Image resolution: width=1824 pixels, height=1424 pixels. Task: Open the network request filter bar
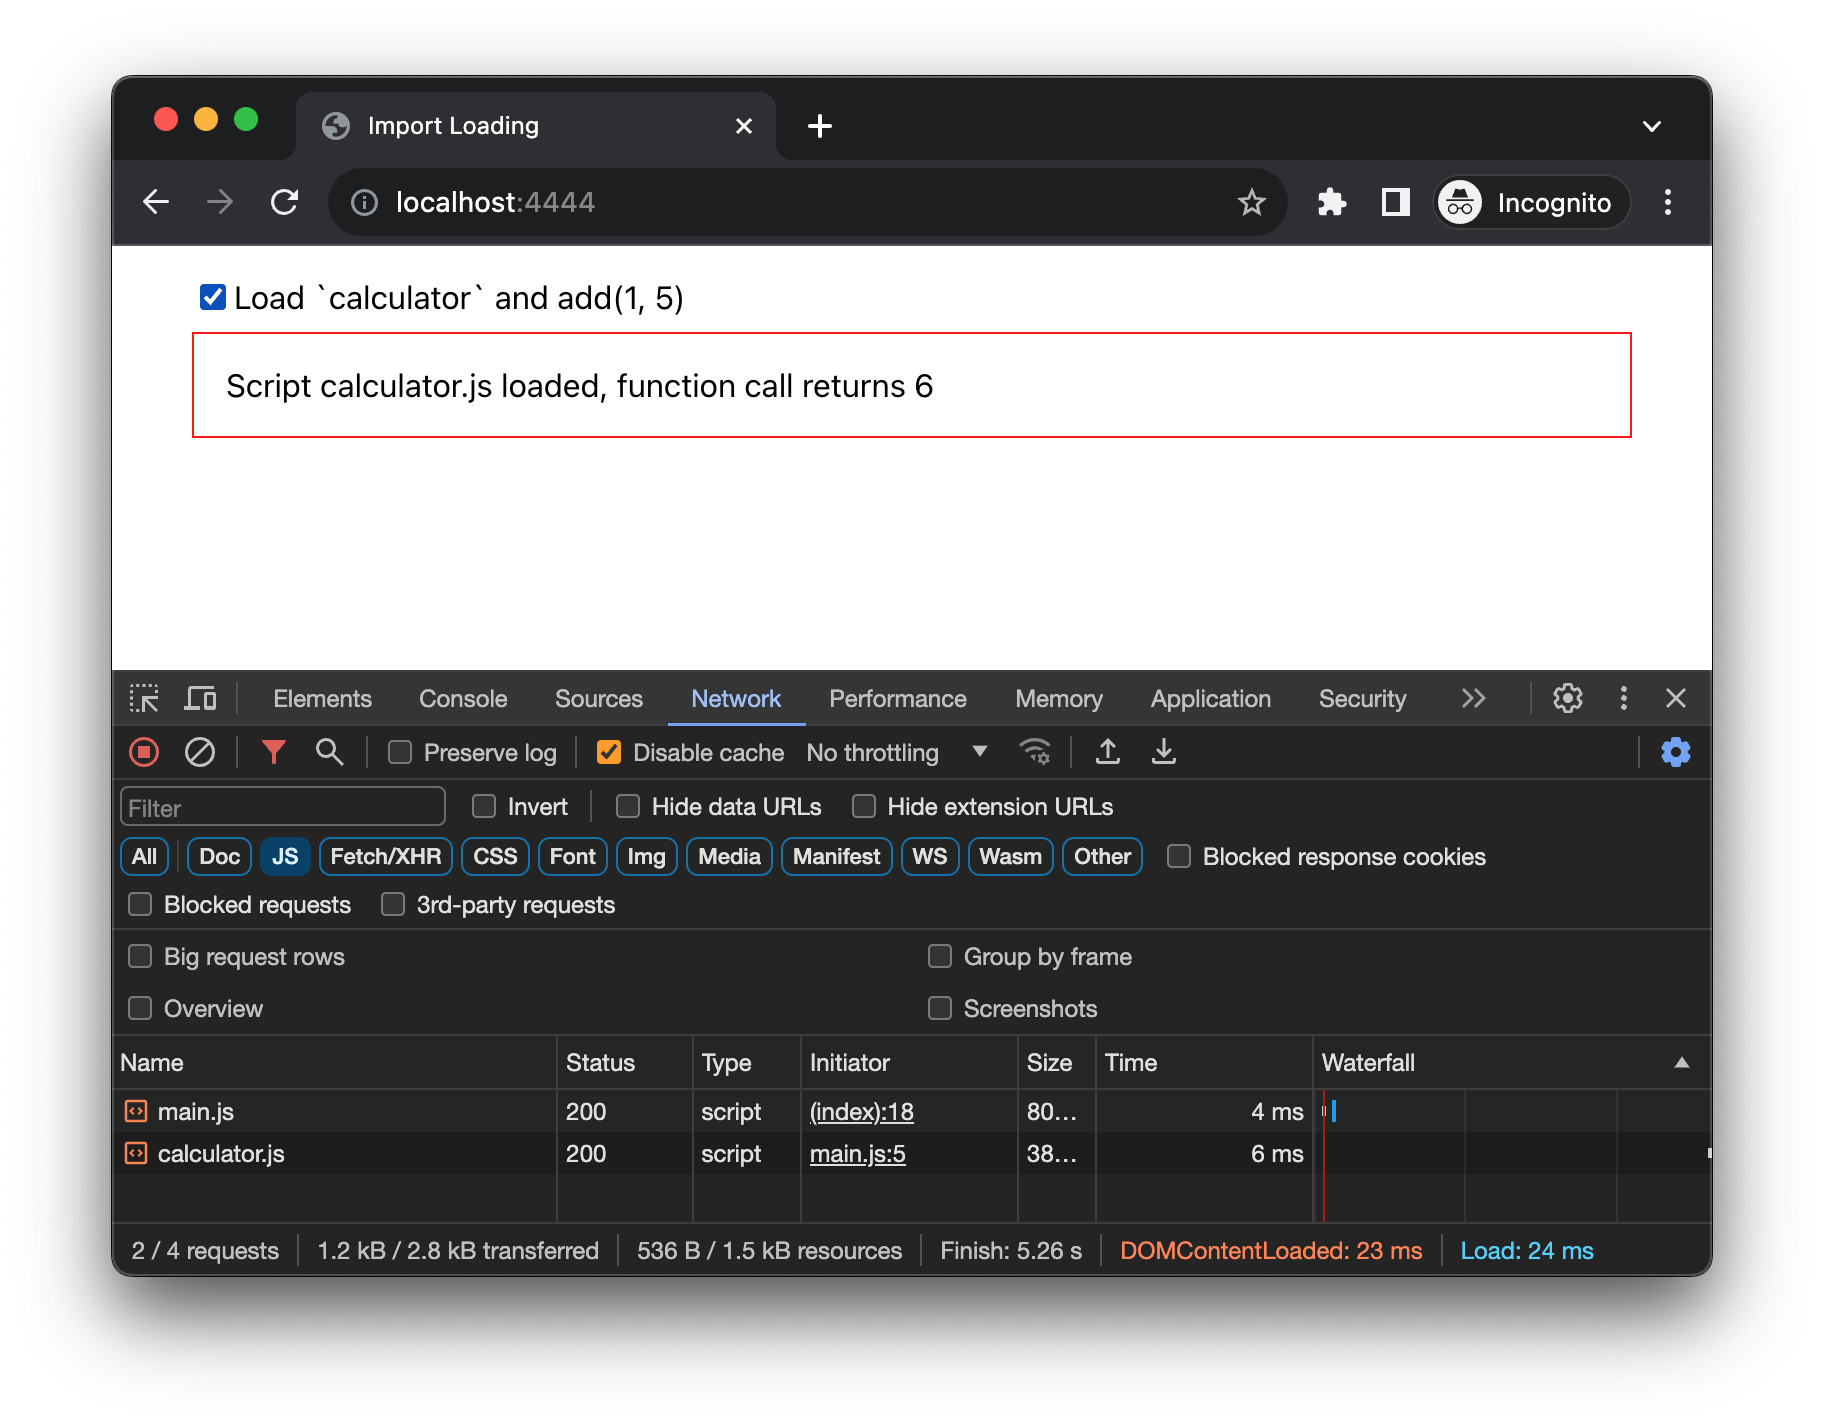point(273,752)
